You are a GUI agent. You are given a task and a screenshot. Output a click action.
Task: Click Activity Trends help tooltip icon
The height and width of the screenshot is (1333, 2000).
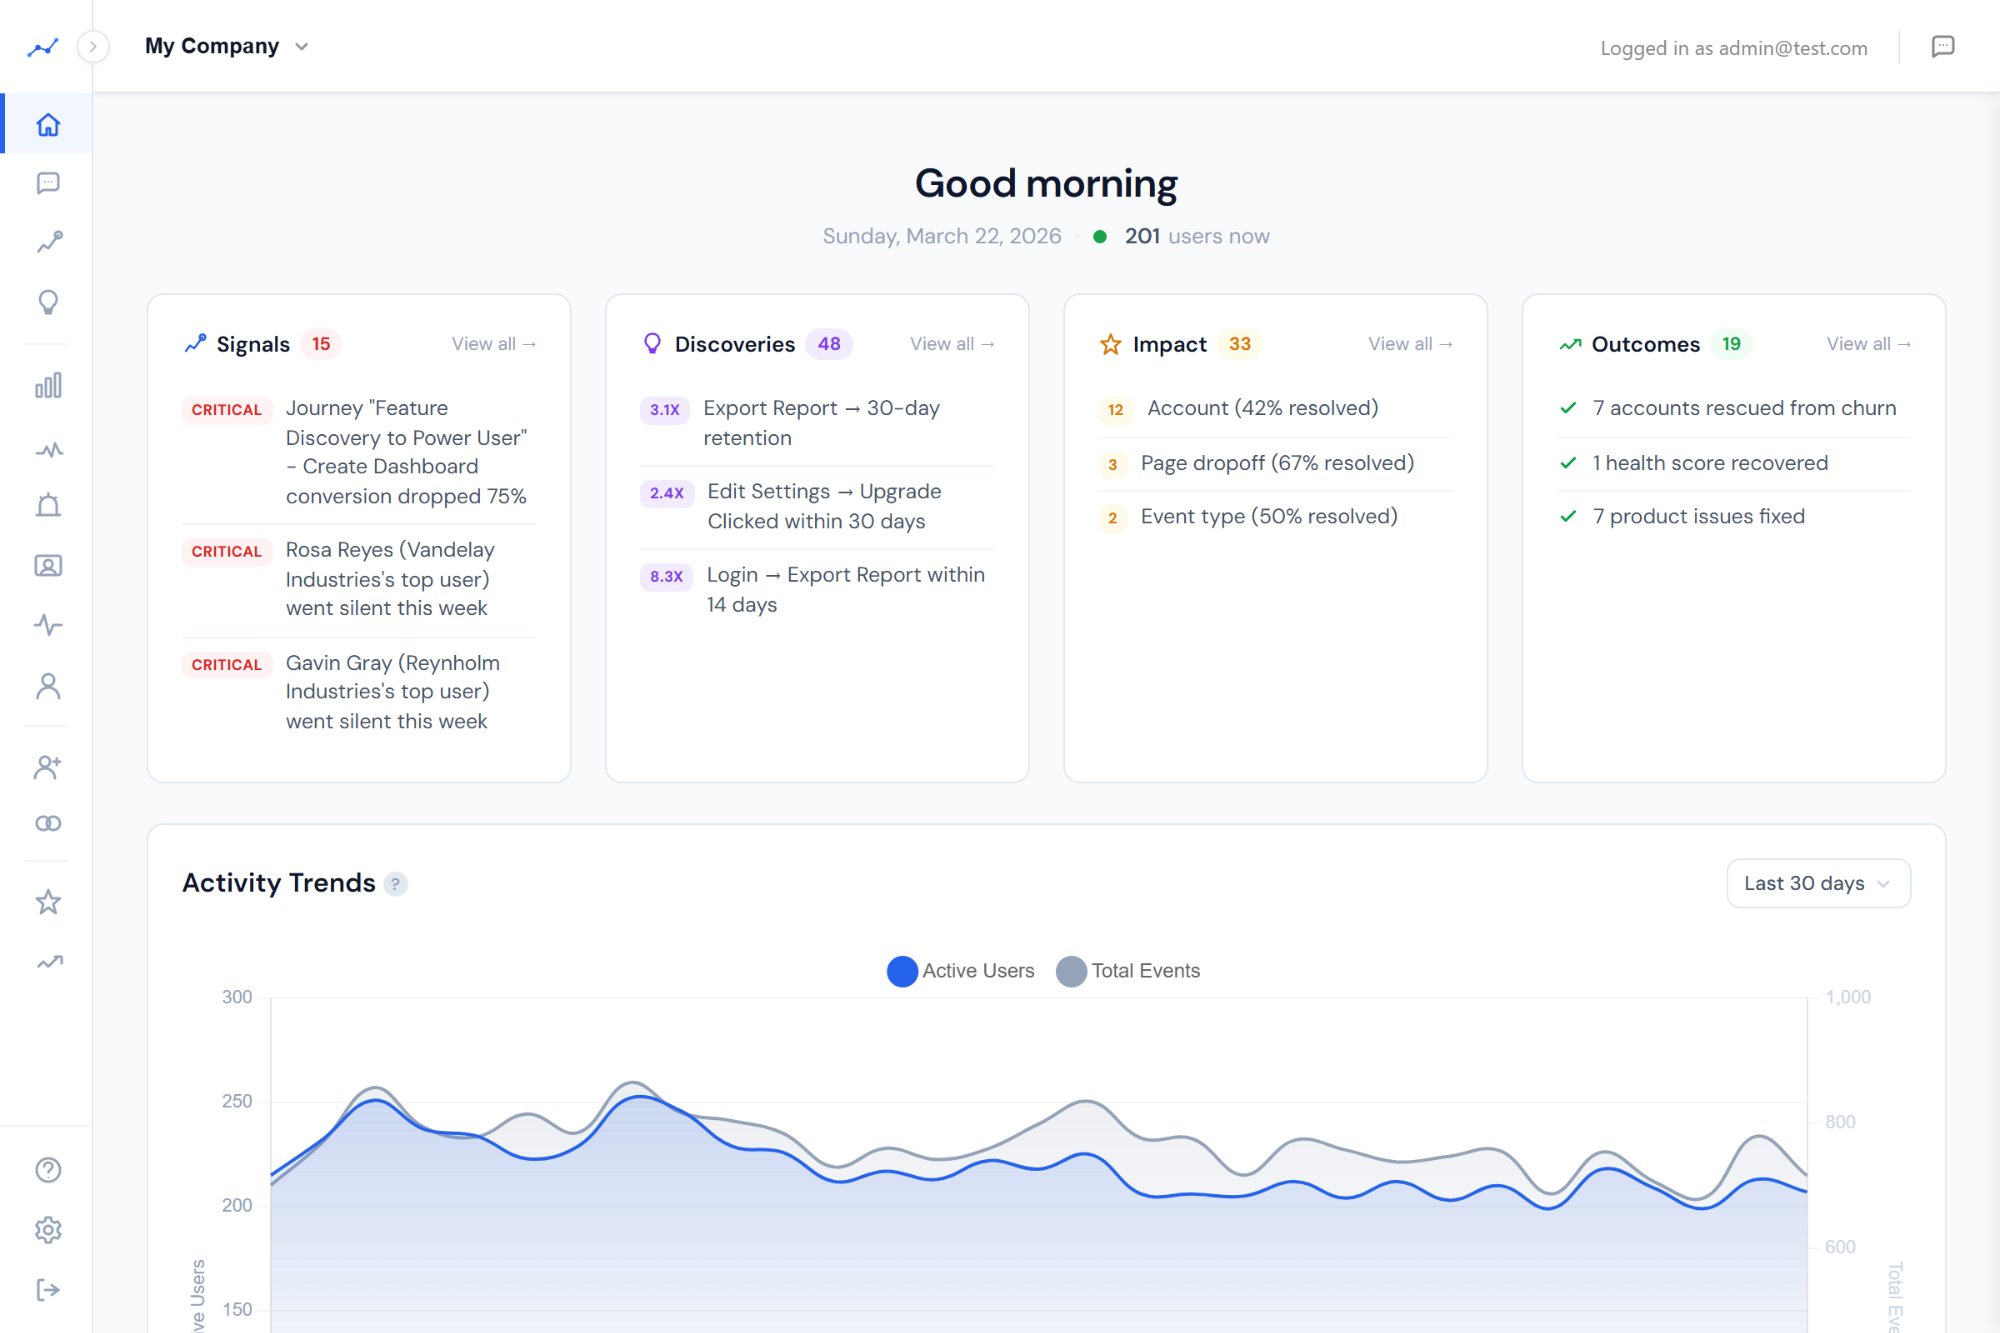(x=396, y=884)
